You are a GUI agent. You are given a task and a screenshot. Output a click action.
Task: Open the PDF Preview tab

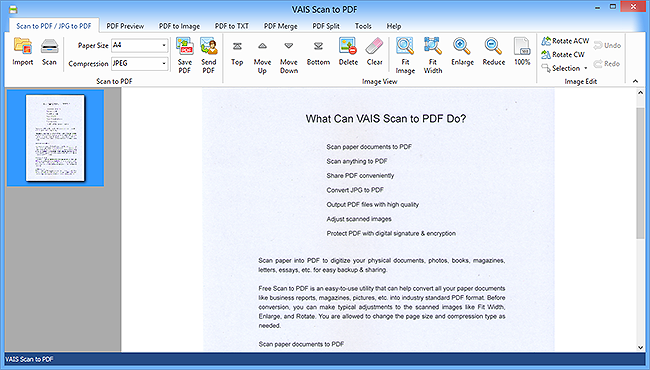(125, 26)
